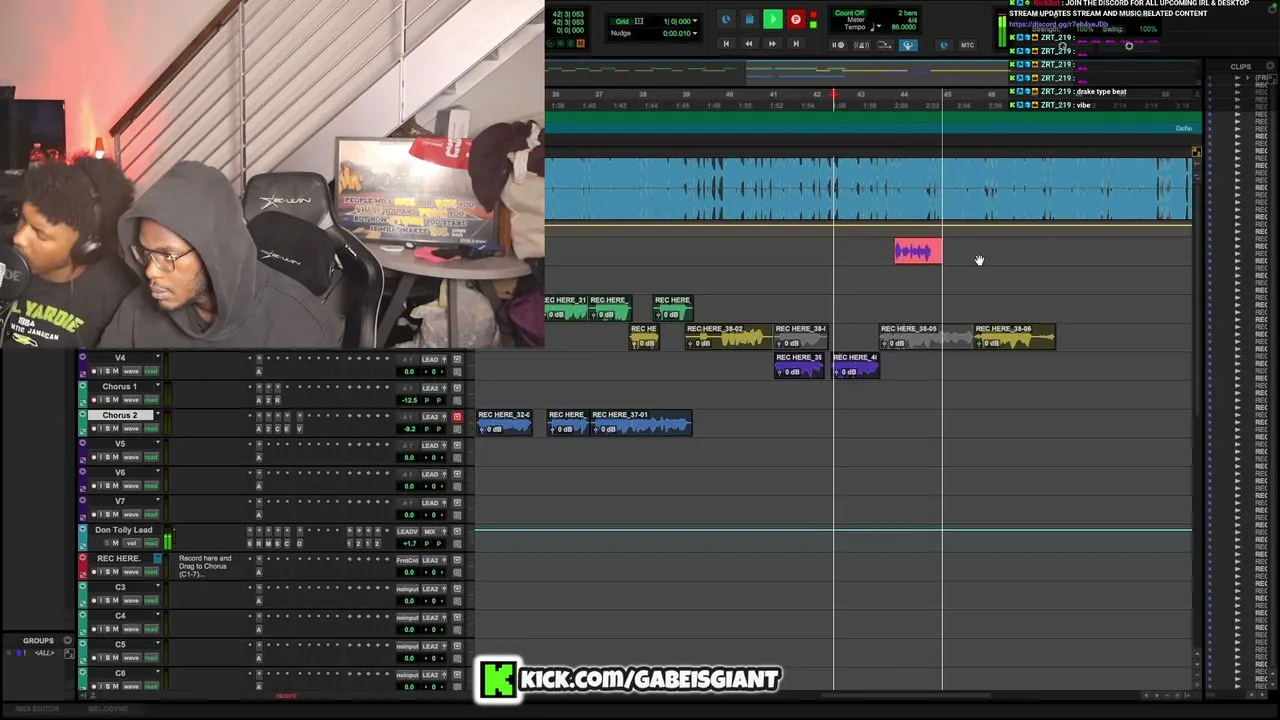
Task: Switch to the MIDI EDITOR tab
Action: [37, 709]
